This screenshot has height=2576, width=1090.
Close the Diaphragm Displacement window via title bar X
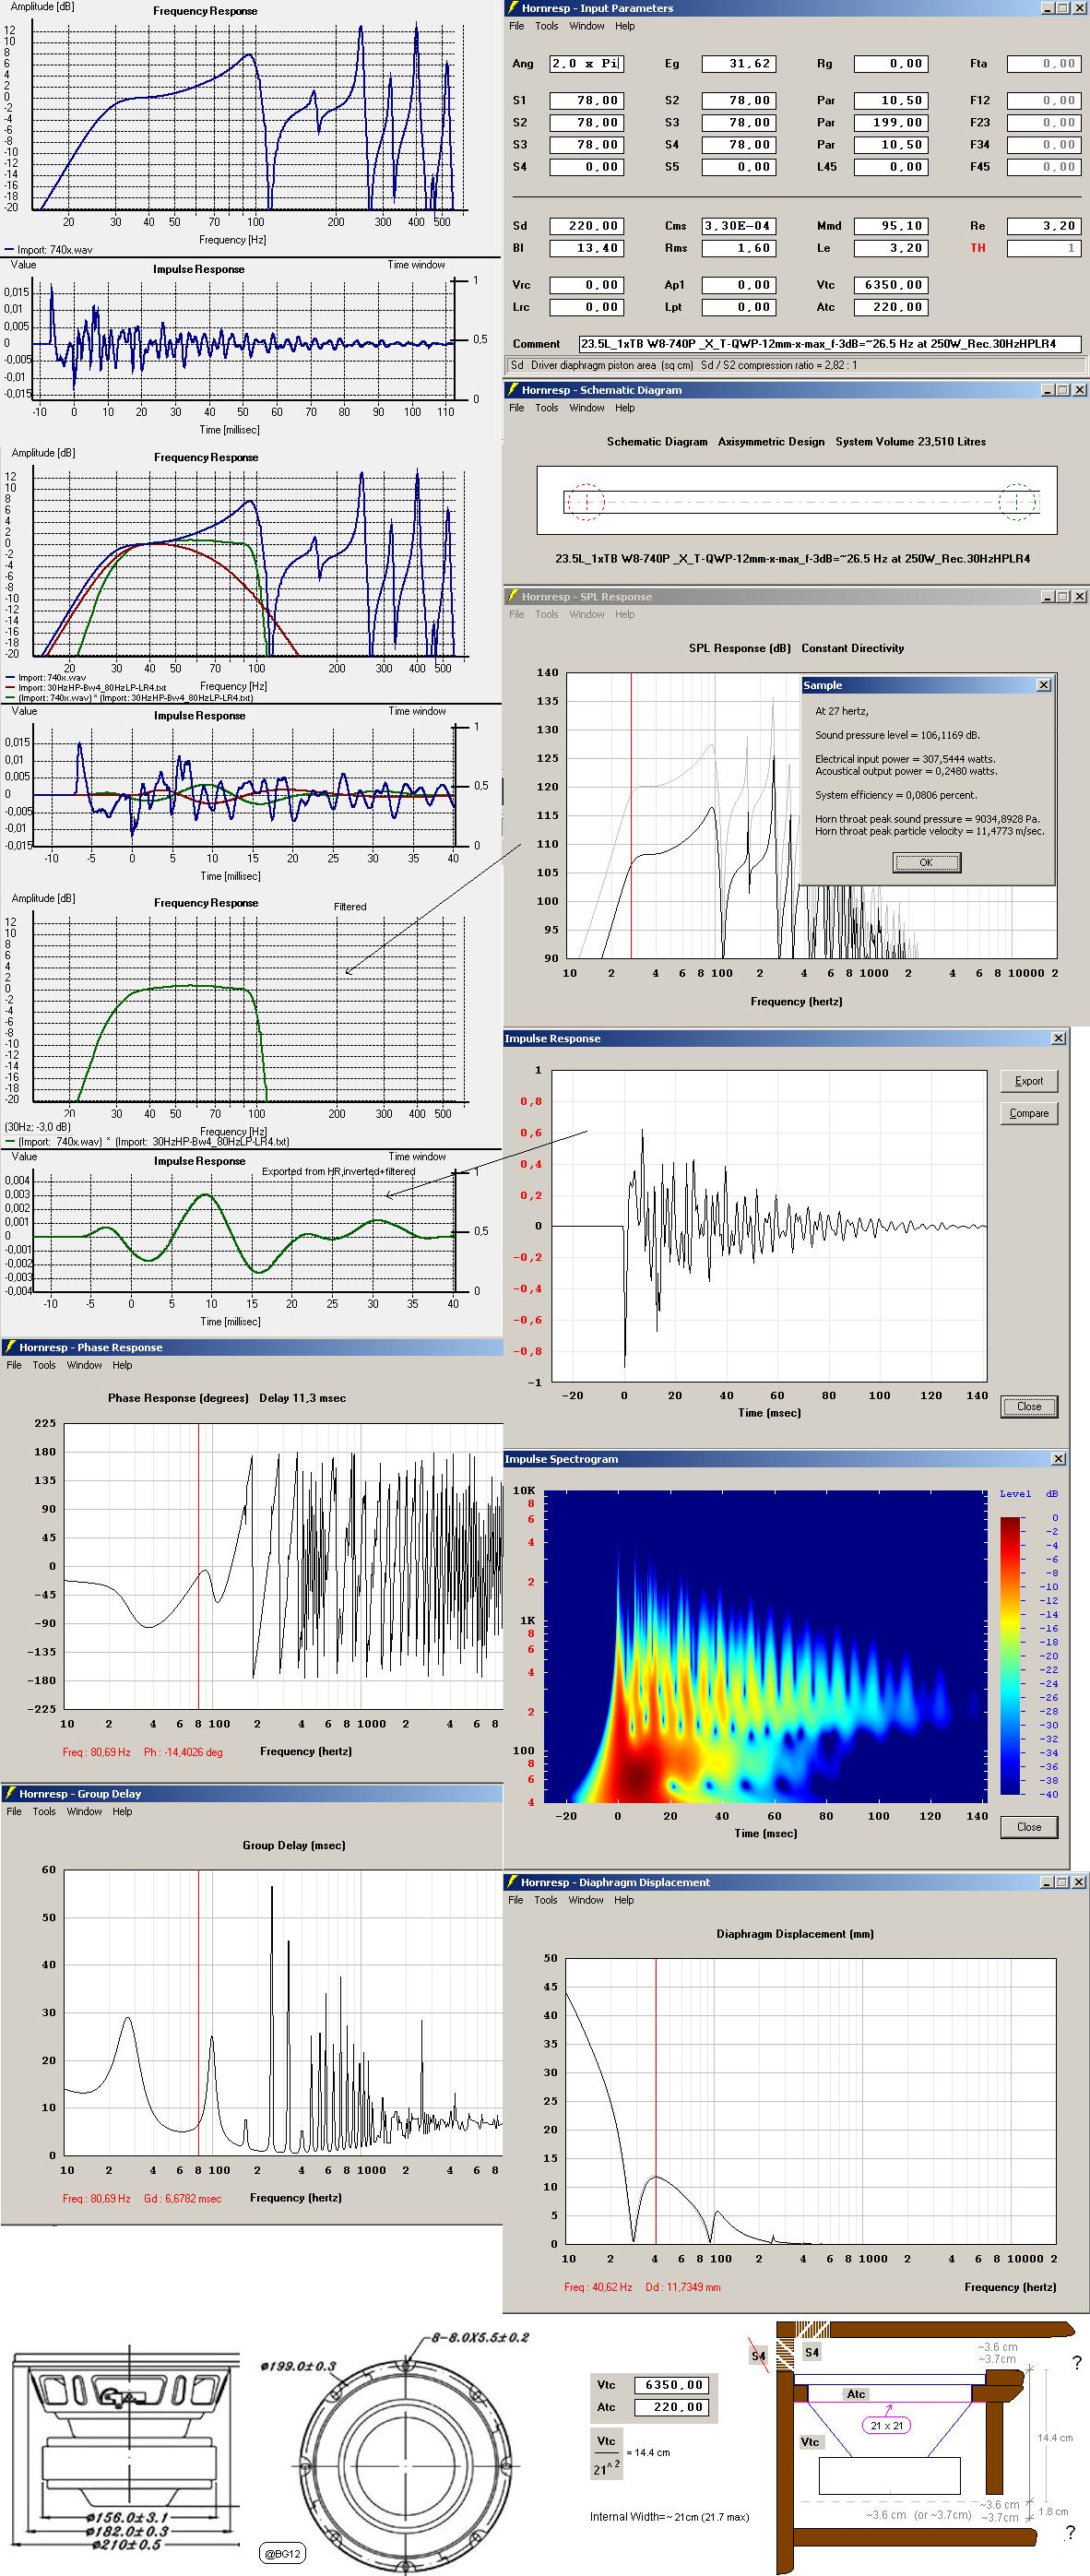[x=1079, y=1882]
